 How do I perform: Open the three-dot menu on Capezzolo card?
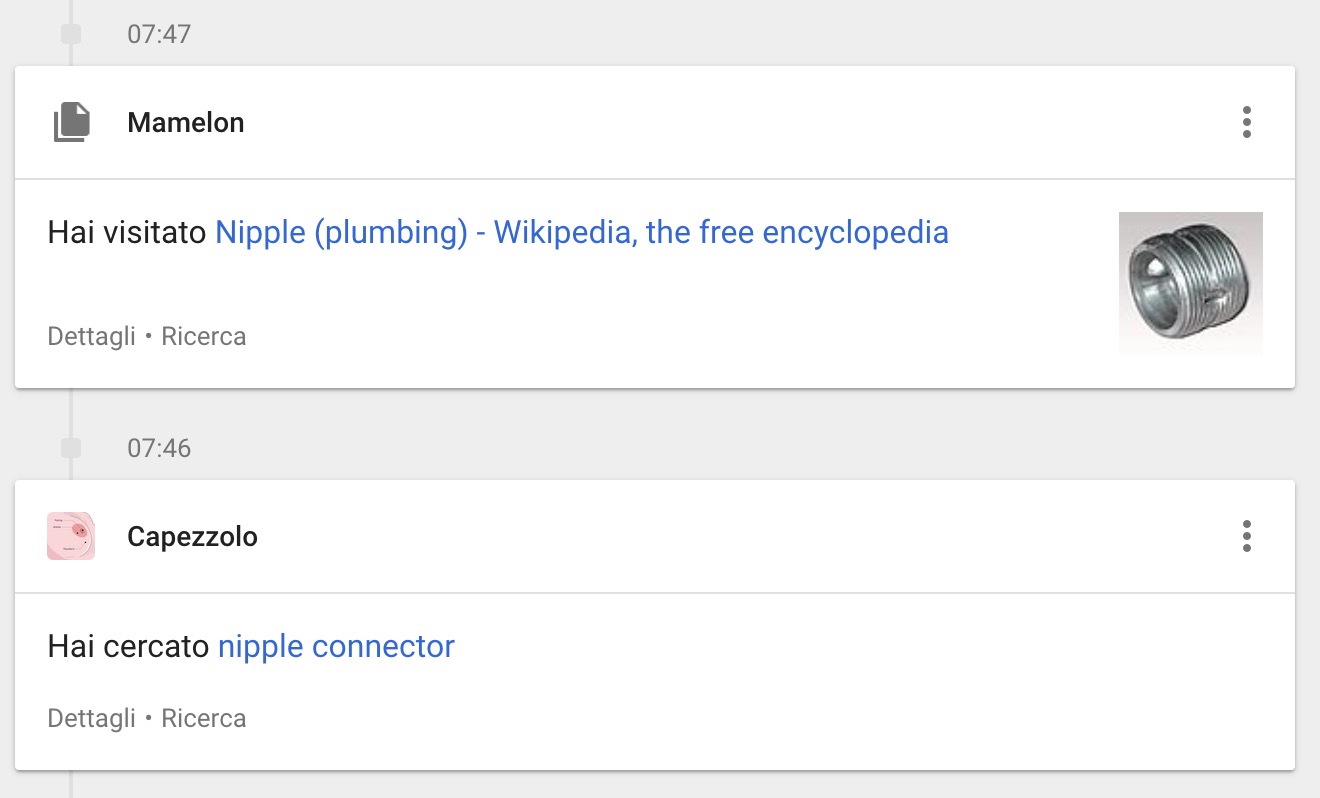1246,536
